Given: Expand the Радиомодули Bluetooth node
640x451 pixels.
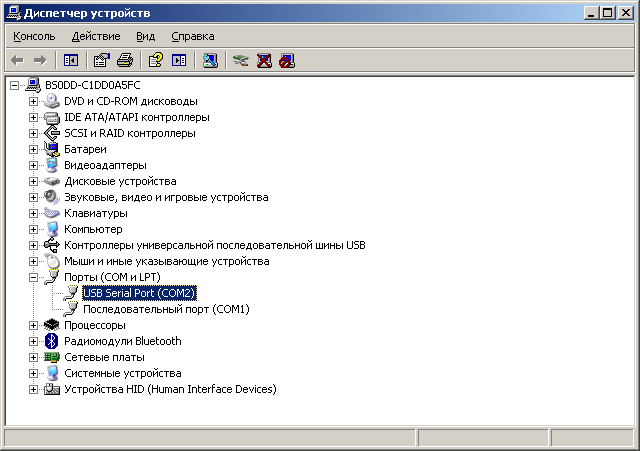Looking at the screenshot, I should click(x=33, y=341).
